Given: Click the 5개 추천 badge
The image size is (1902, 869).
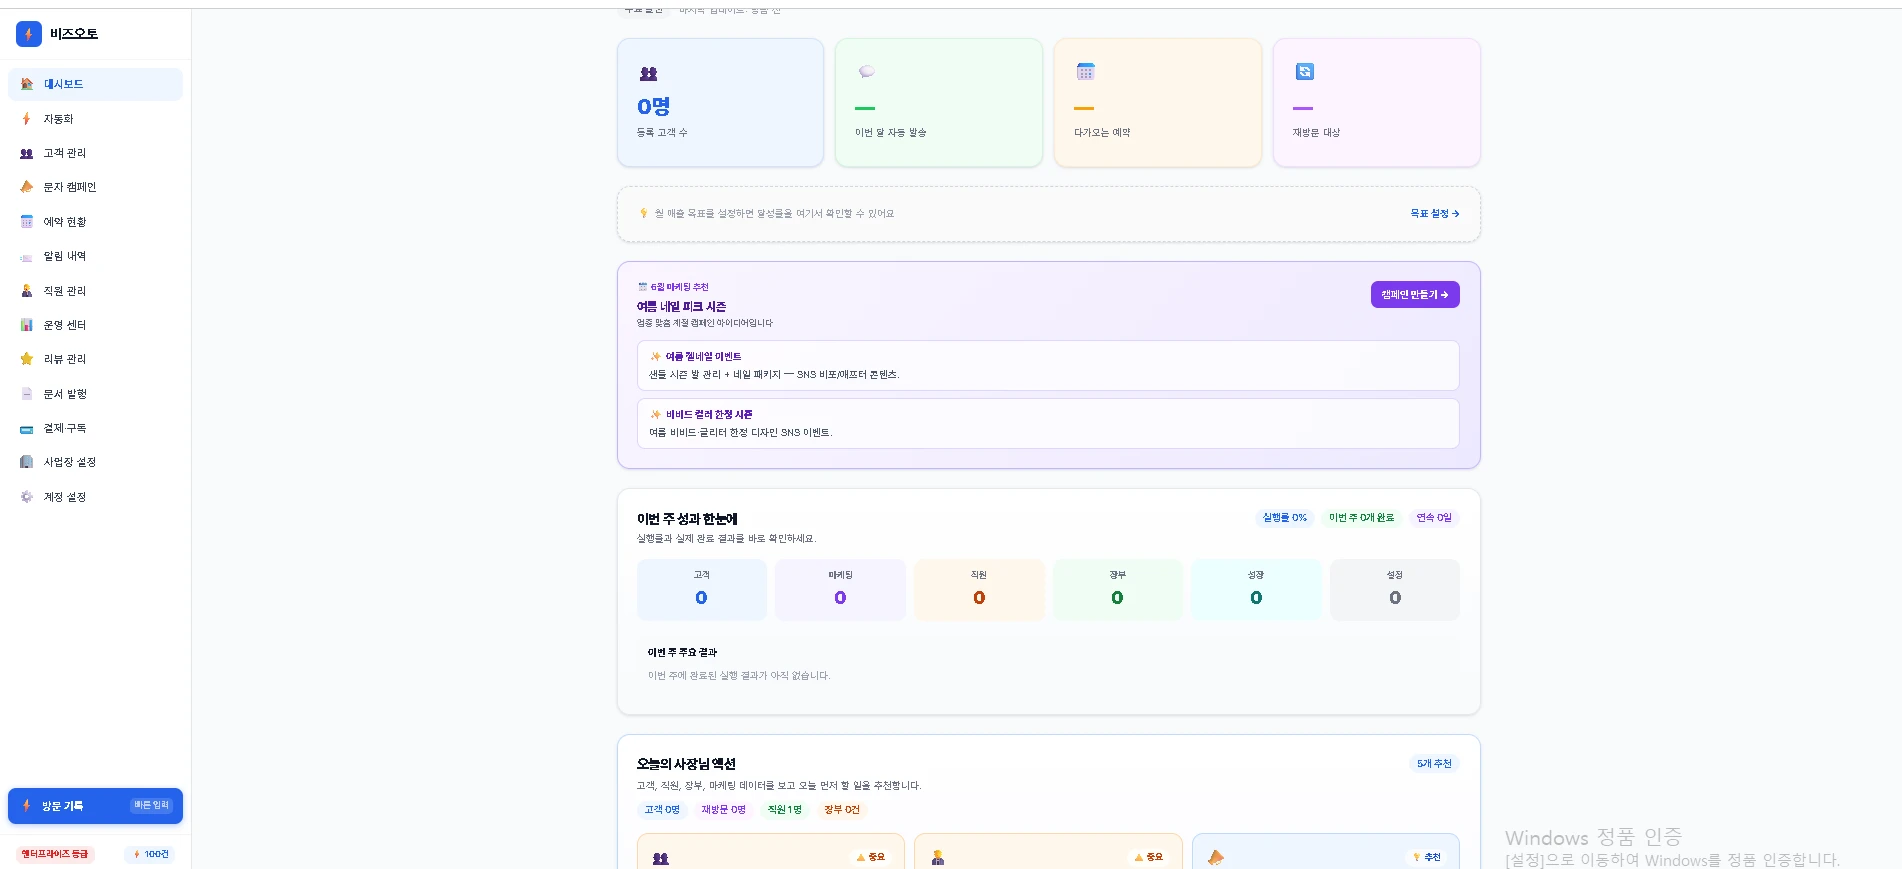Looking at the screenshot, I should tap(1434, 763).
